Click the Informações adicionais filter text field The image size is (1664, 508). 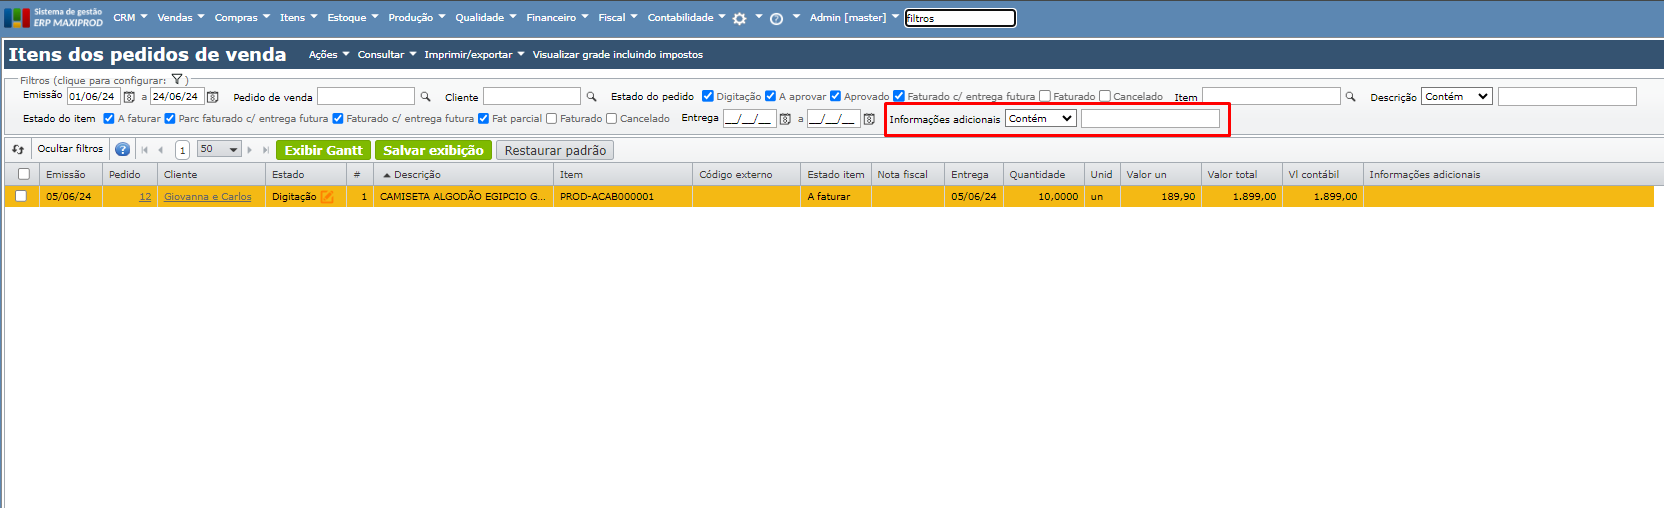1150,119
